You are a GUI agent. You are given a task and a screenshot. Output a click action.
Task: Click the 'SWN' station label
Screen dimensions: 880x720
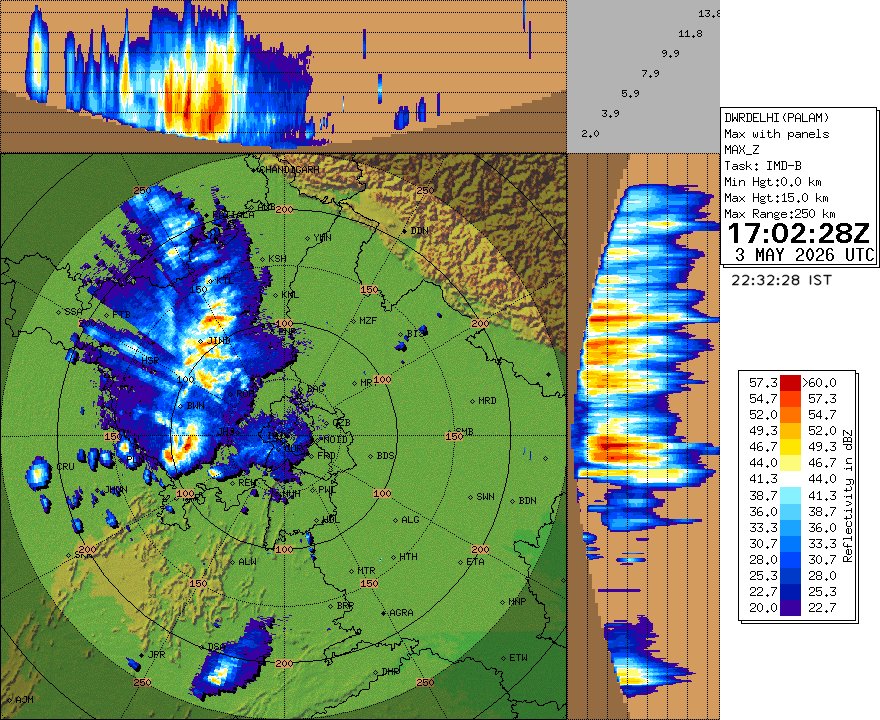click(x=485, y=497)
